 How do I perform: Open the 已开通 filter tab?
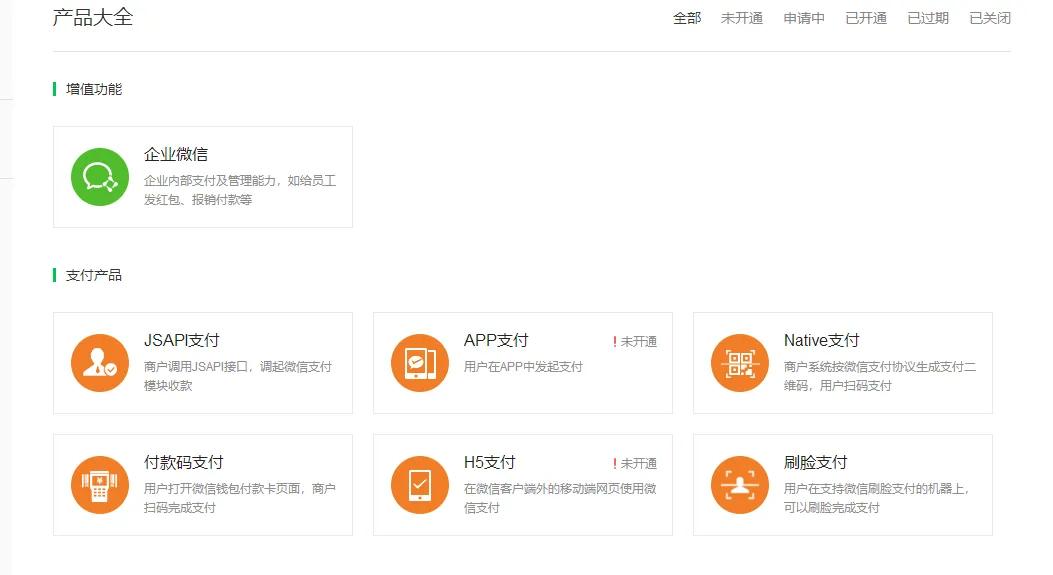pyautogui.click(x=866, y=18)
